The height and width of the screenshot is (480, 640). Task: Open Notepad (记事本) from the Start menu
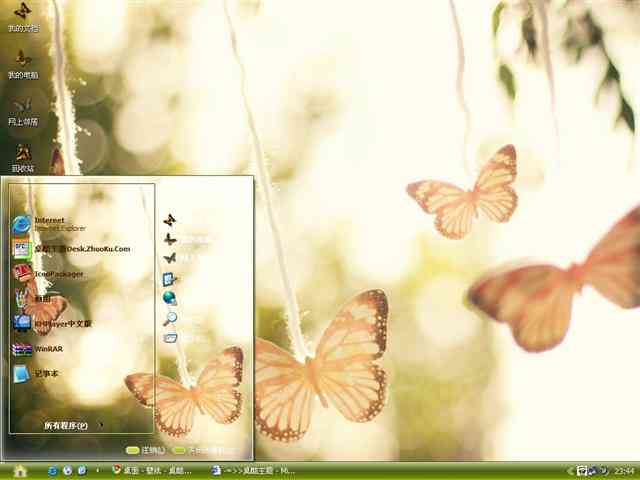(36, 373)
